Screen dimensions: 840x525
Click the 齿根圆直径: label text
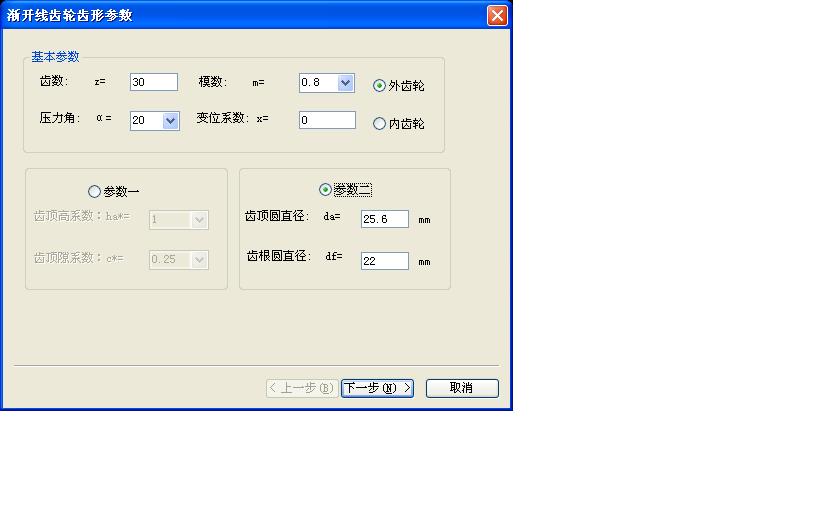[x=279, y=257]
